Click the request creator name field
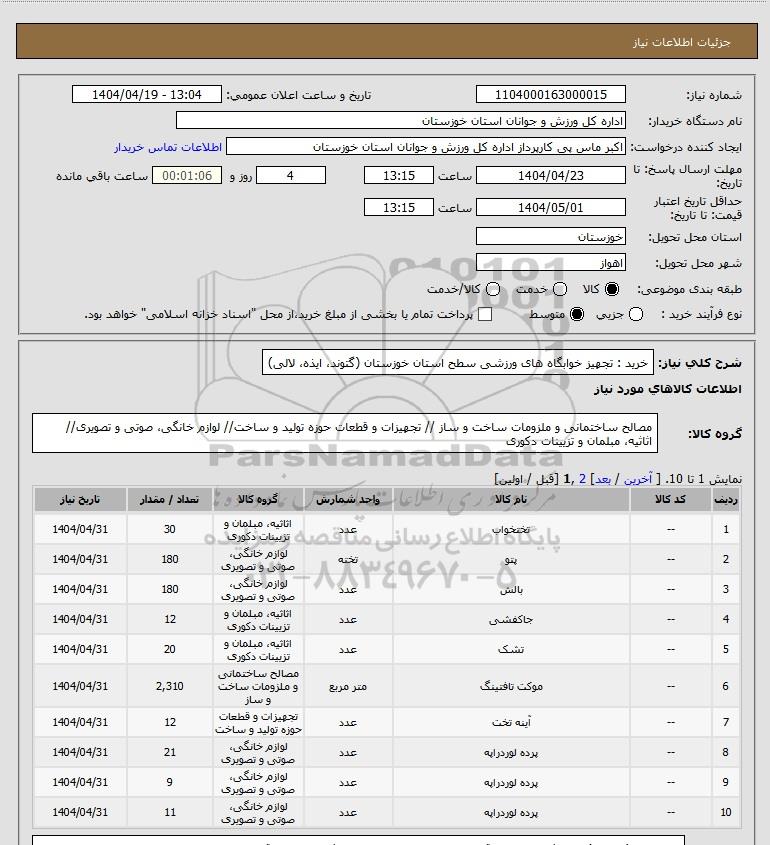 click(x=426, y=147)
